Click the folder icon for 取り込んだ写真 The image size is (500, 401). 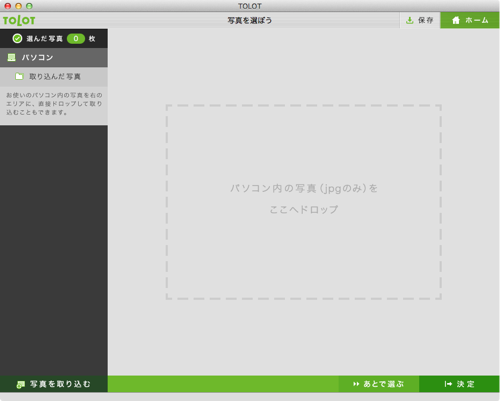pyautogui.click(x=19, y=76)
